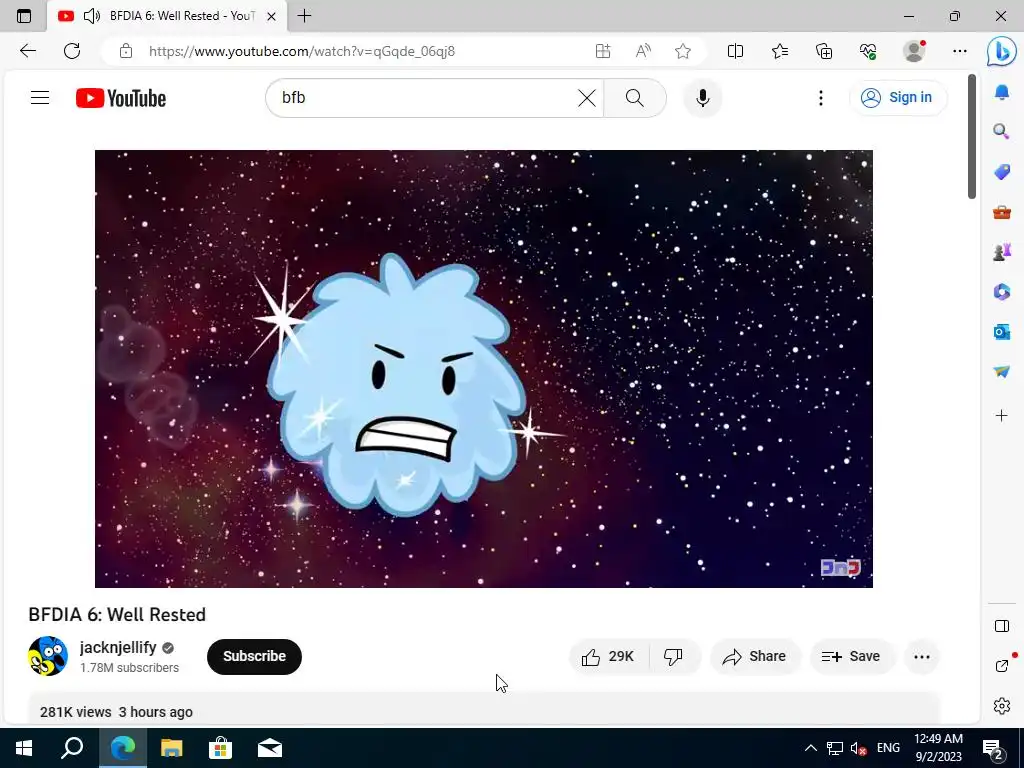Open a new tab
1024x768 pixels.
[x=304, y=16]
